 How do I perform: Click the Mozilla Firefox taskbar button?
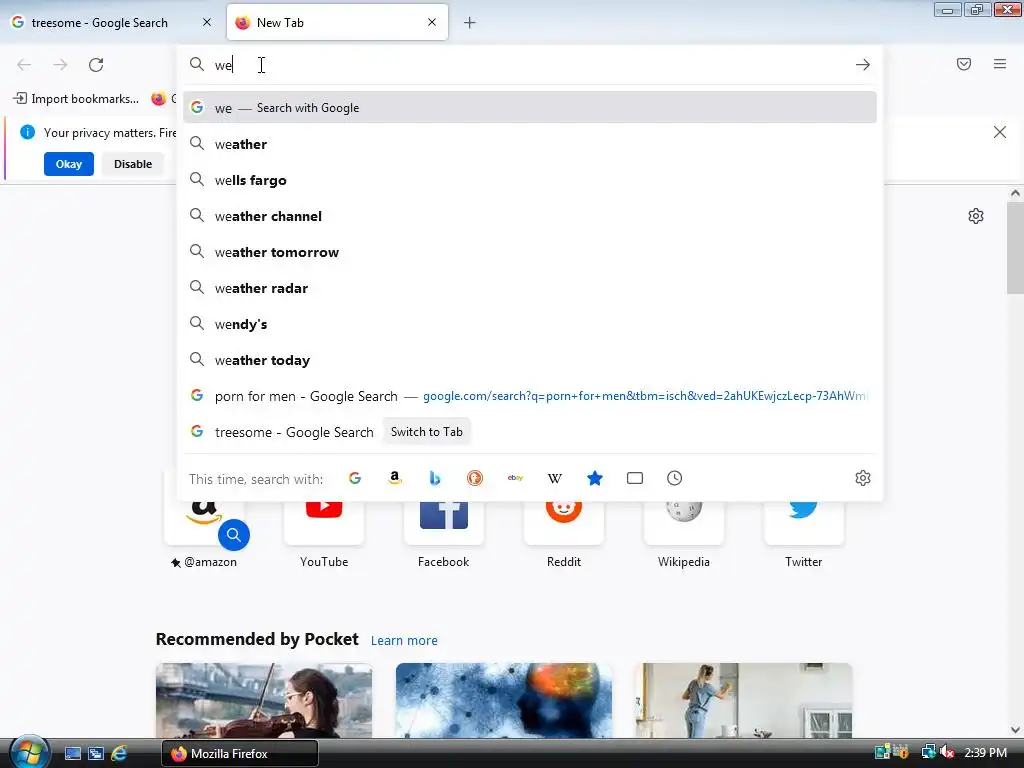(240, 754)
